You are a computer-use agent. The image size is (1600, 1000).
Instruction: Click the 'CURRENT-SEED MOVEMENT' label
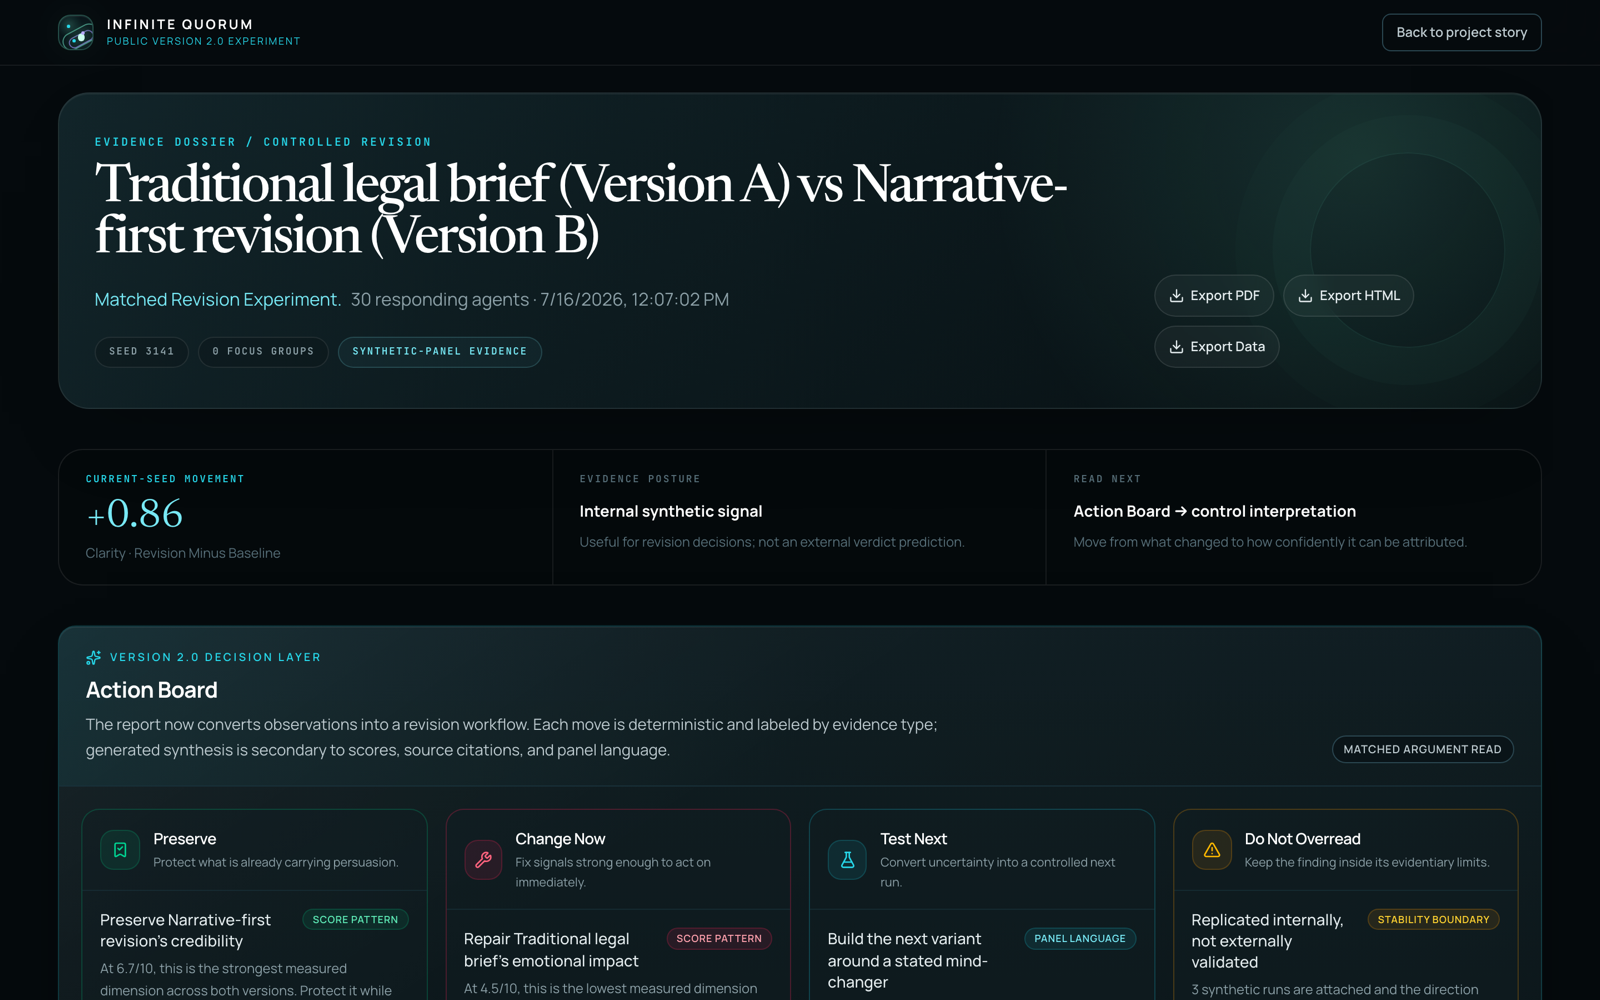[x=165, y=479]
